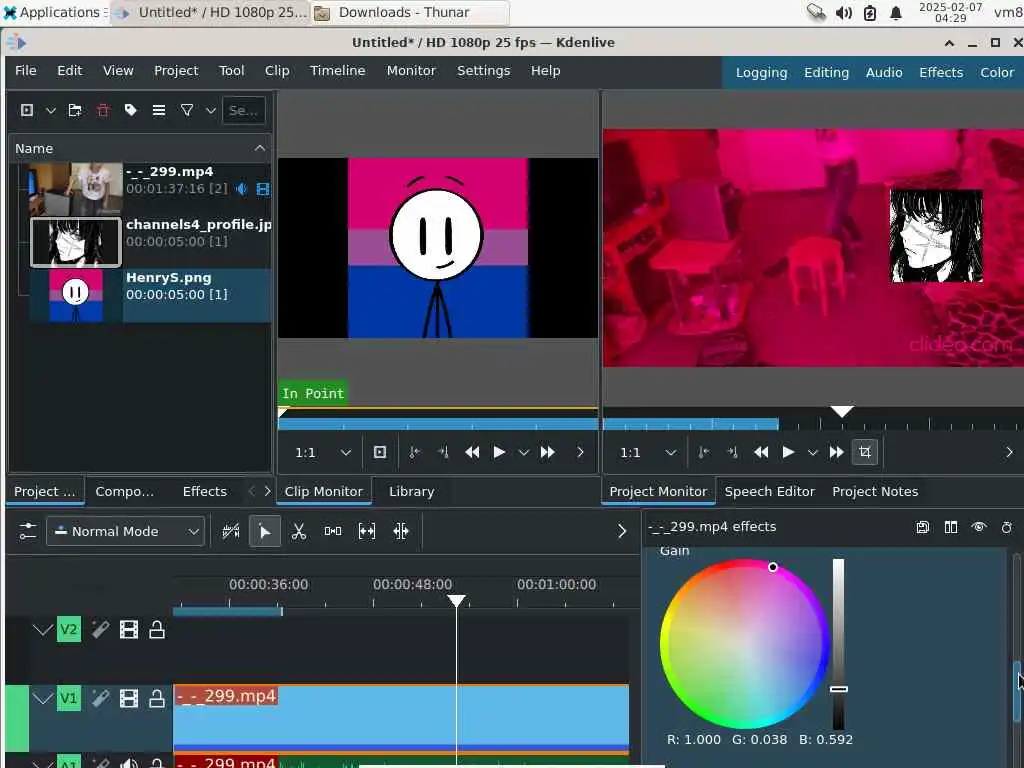
Task: Click the Gain brightness slider handle
Action: tap(839, 689)
